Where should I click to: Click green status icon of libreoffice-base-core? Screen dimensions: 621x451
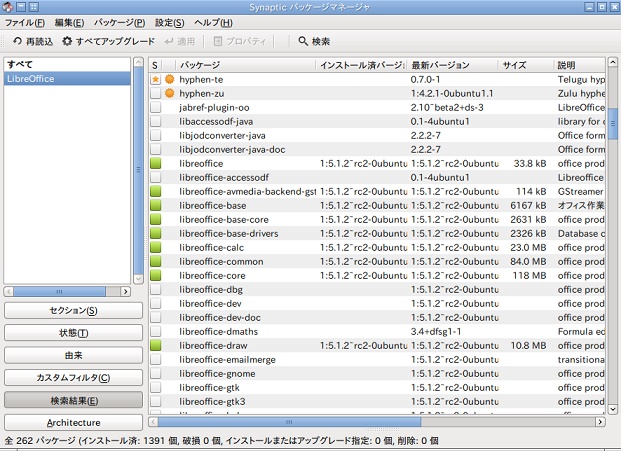(156, 219)
